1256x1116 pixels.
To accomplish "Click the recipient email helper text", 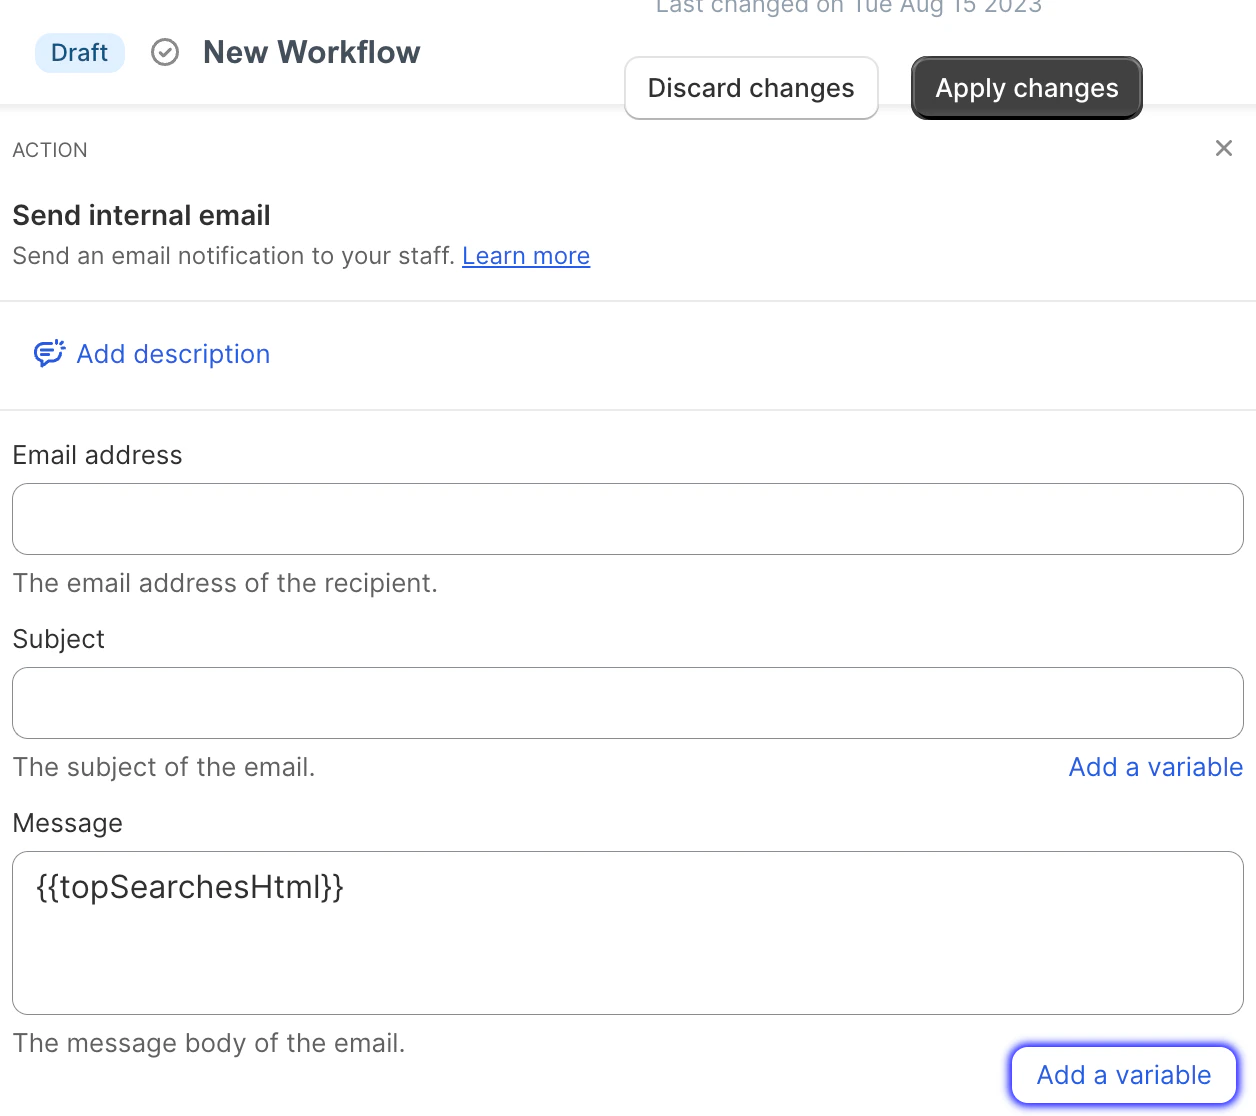I will (x=224, y=583).
